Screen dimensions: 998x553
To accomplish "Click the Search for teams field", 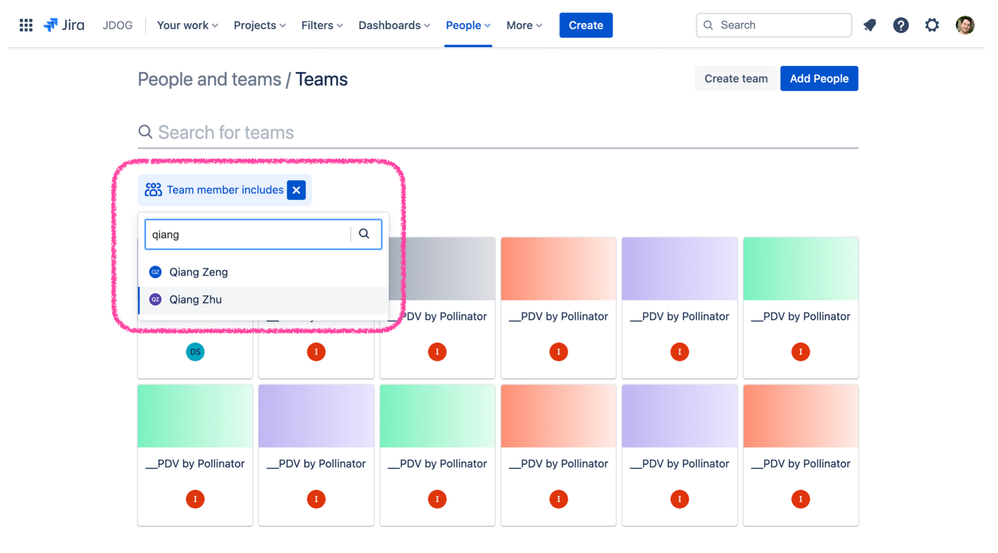I will pos(498,132).
